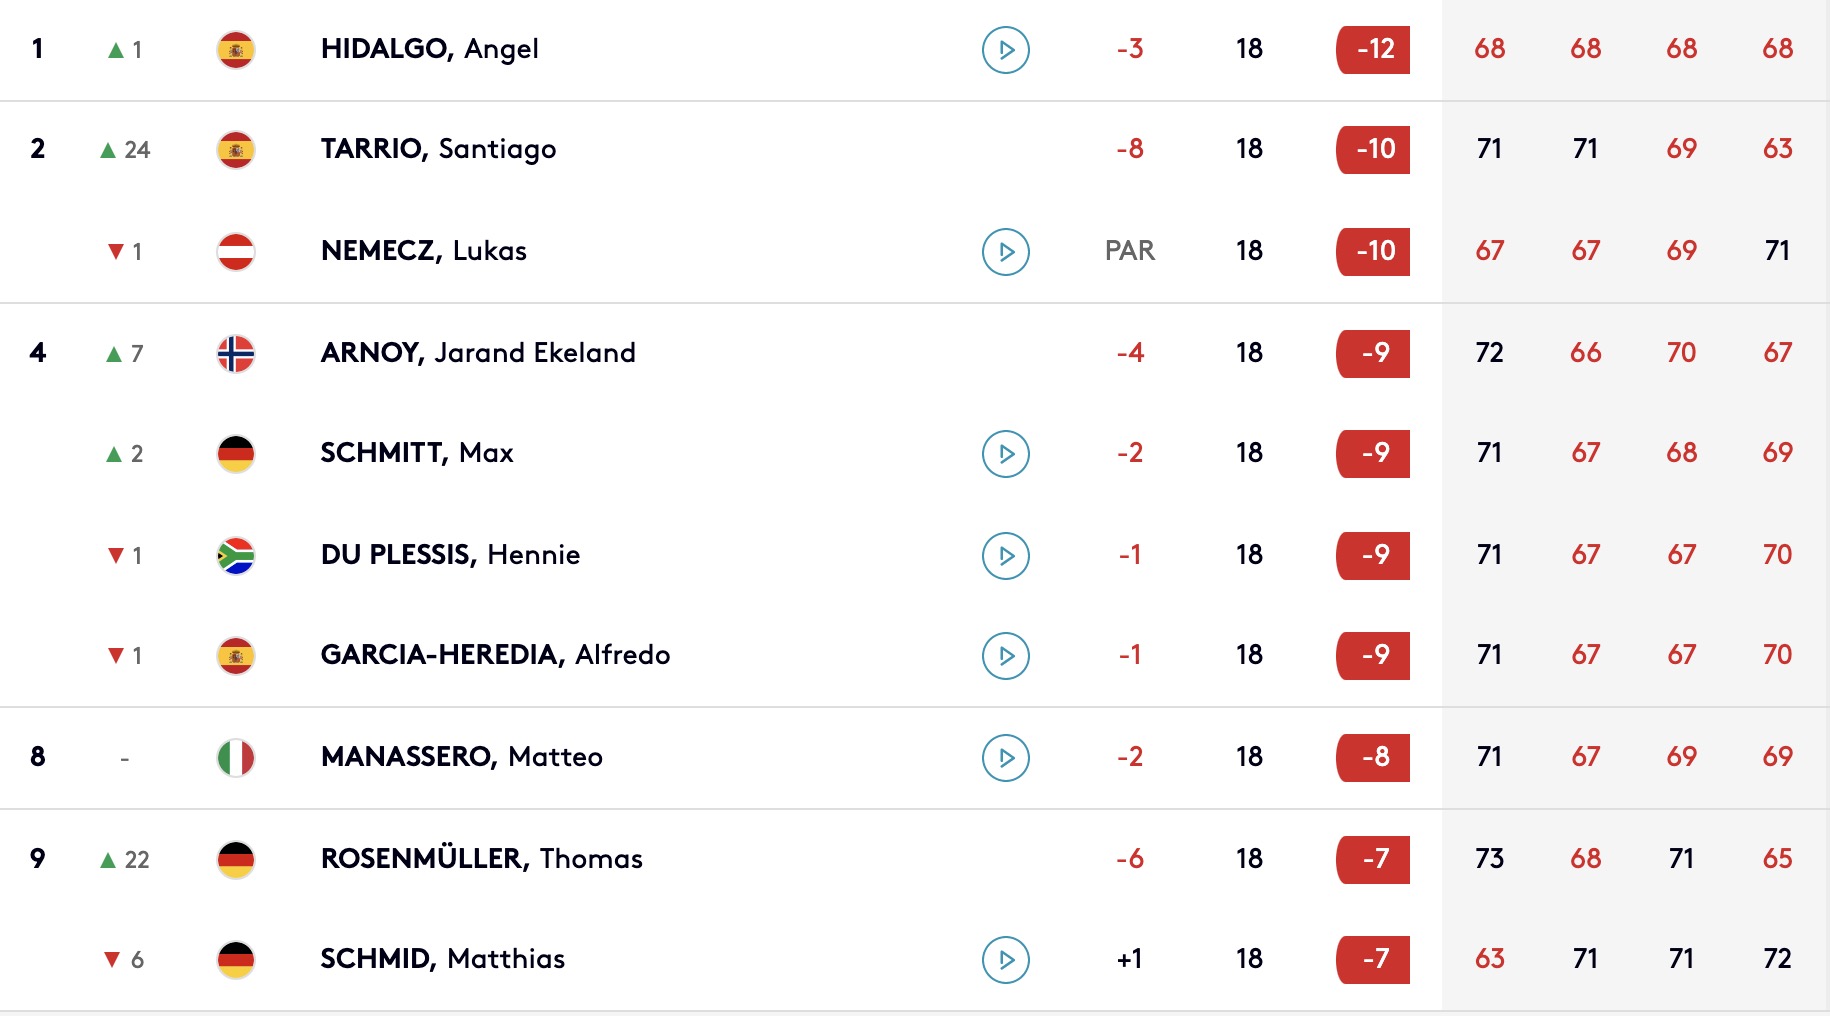The image size is (1830, 1016).
Task: Open ARNOY, Jarand Ekeland player row
Action: click(x=915, y=353)
